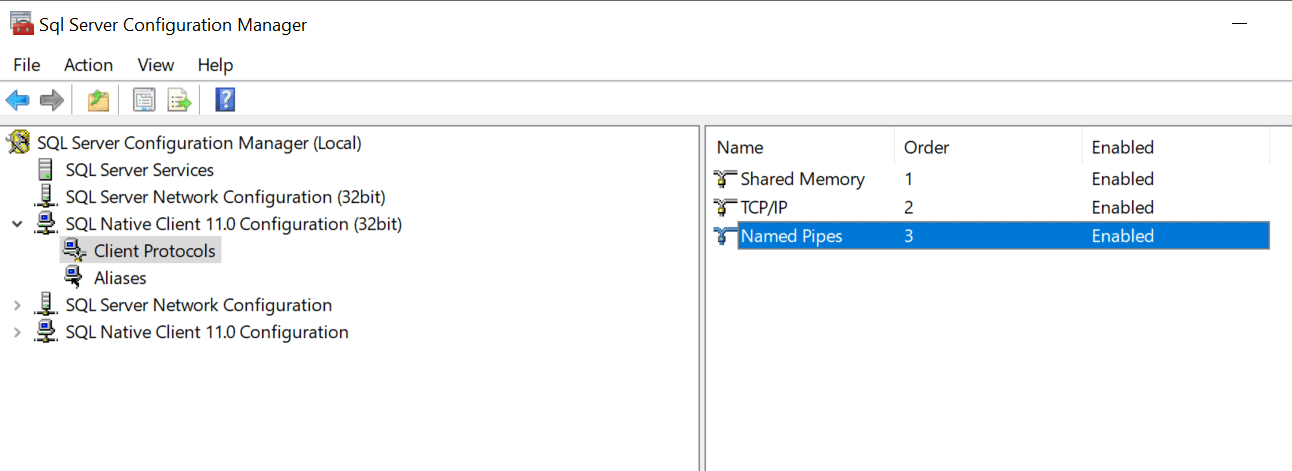Select SQL Server Network Configuration without 32bit
1292x471 pixels.
click(x=199, y=305)
